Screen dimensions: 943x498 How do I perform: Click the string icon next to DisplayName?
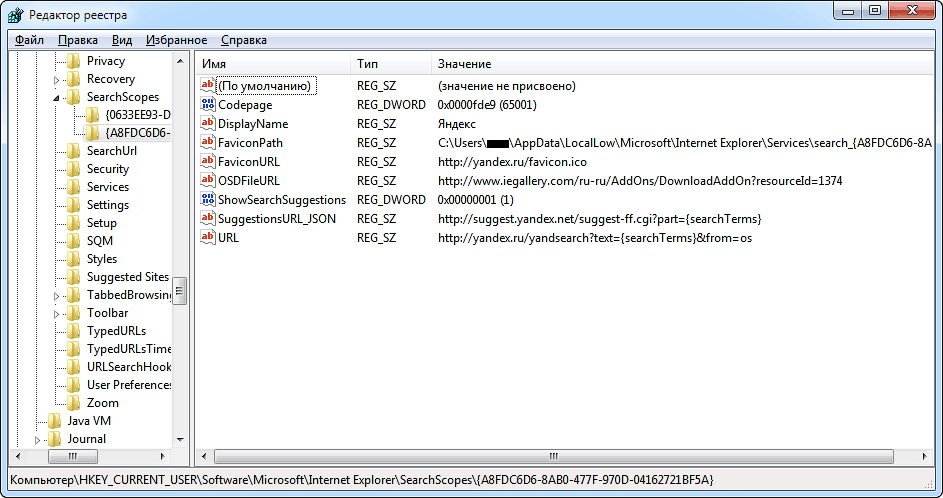click(207, 123)
